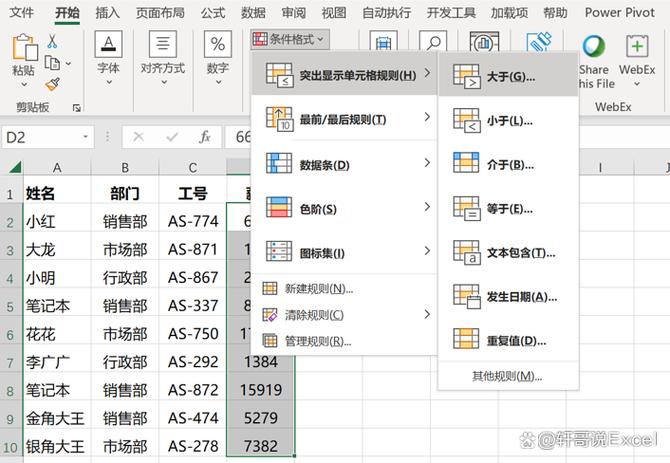This screenshot has height=463, width=670.
Task: Expand the paste options arrow under 粘贴
Action: 24,85
